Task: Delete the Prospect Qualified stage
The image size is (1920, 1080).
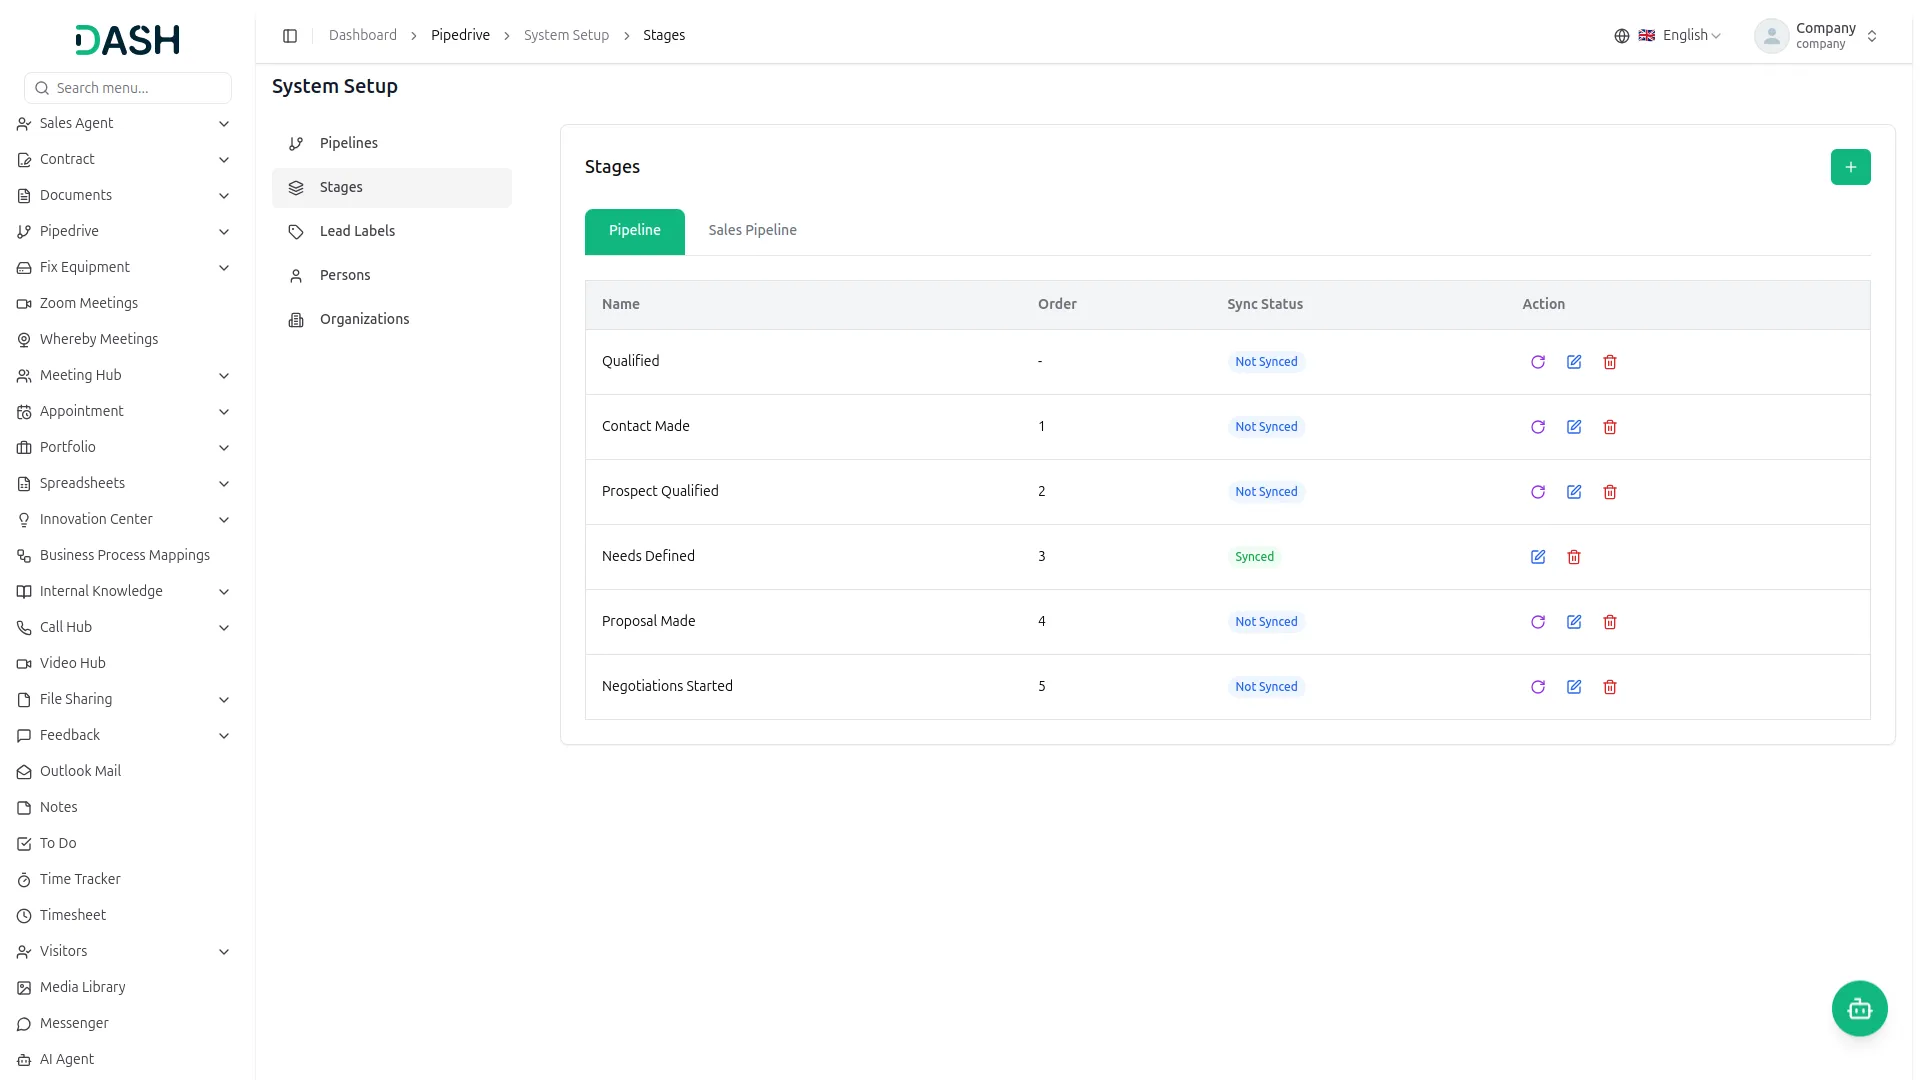Action: coord(1610,492)
